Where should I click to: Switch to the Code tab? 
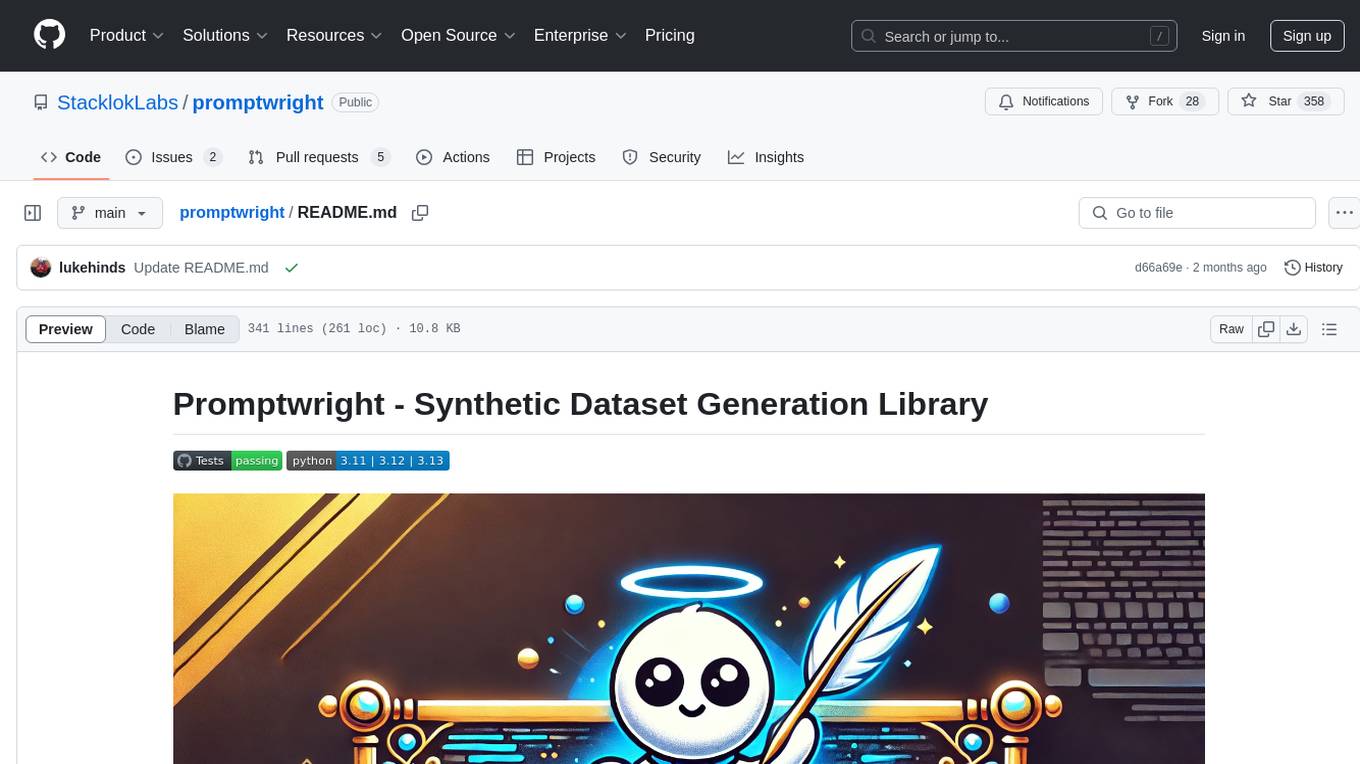[x=71, y=157]
